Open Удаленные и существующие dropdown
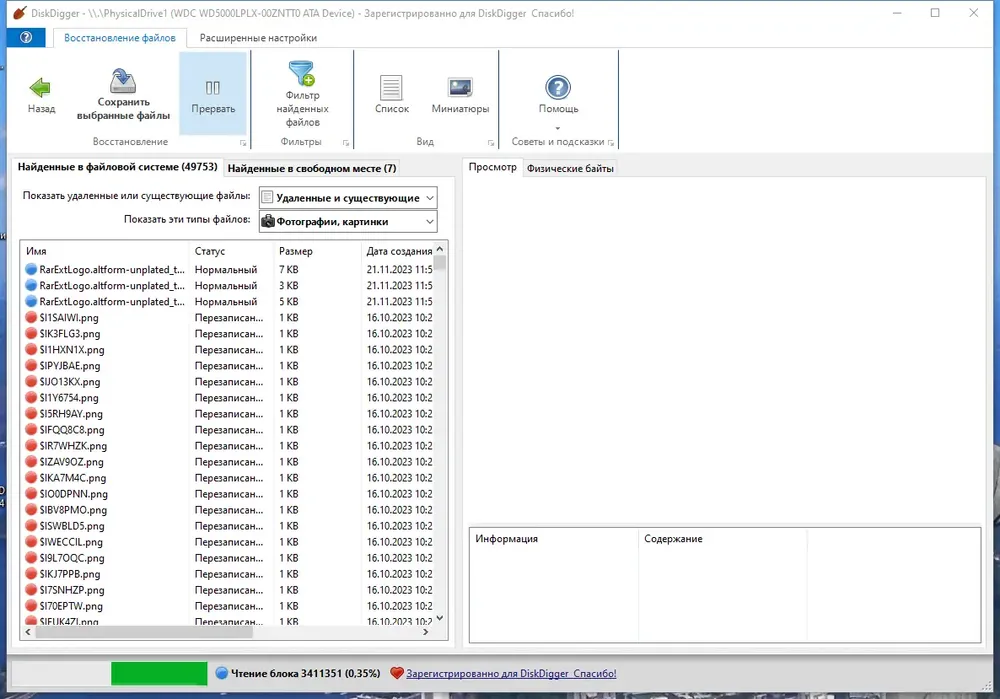The height and width of the screenshot is (699, 1000). pos(348,198)
